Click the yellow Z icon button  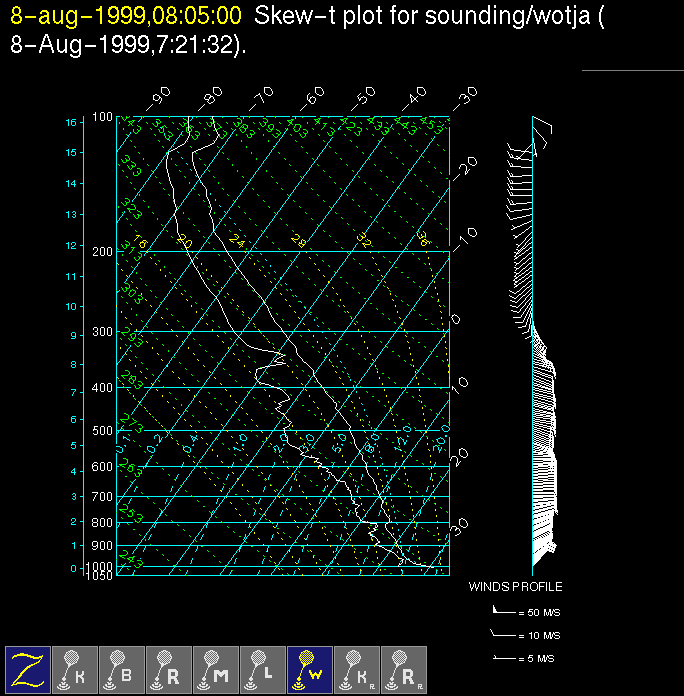tap(28, 669)
